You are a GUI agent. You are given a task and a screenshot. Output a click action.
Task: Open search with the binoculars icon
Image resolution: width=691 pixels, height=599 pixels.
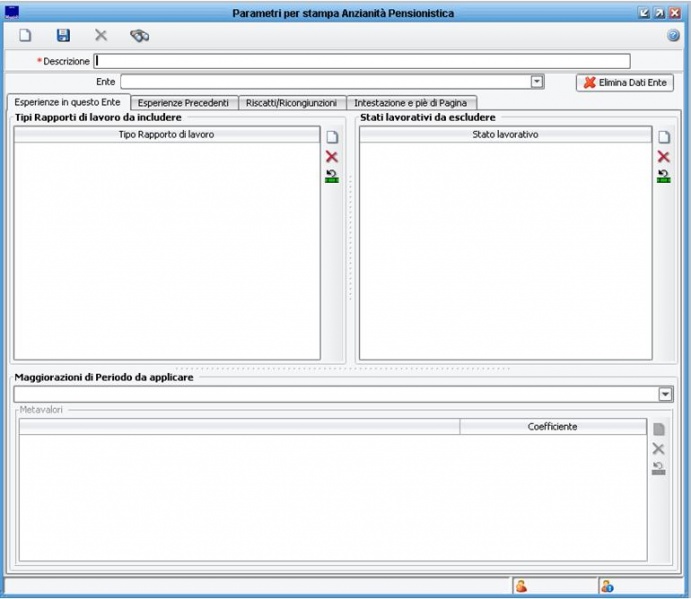(139, 35)
